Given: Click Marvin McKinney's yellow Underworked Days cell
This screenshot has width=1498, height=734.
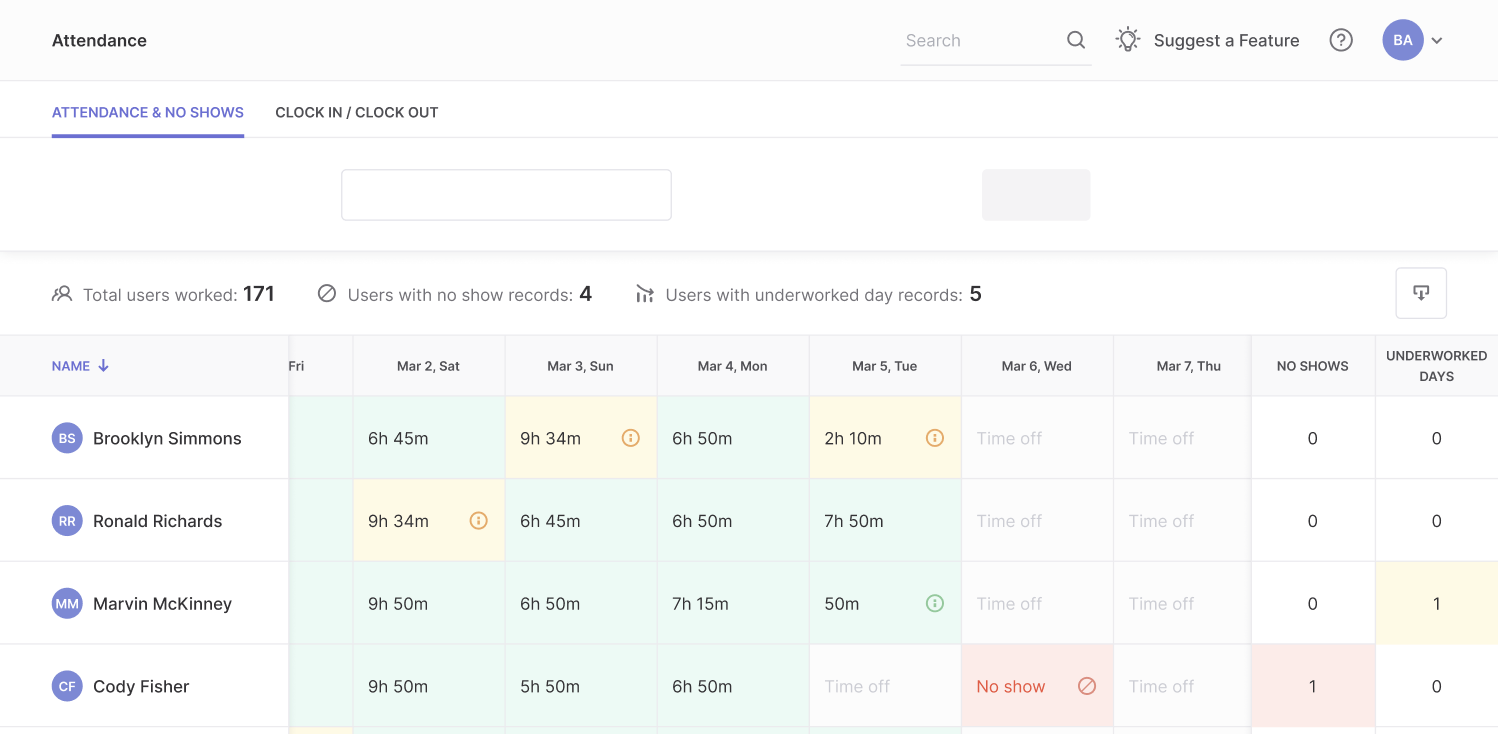Looking at the screenshot, I should (1436, 603).
